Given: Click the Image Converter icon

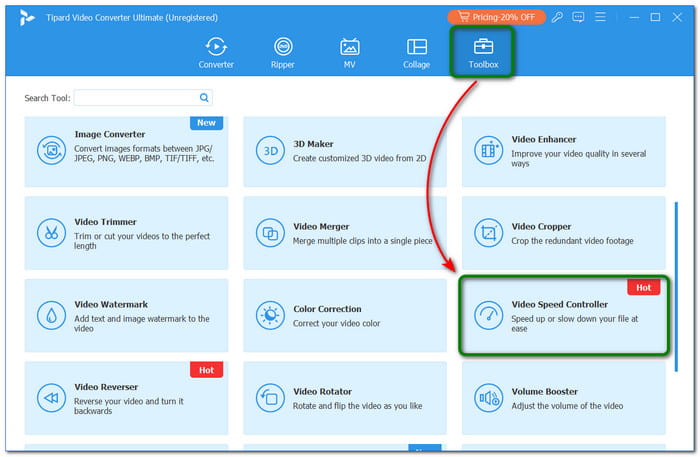Looking at the screenshot, I should 51,150.
